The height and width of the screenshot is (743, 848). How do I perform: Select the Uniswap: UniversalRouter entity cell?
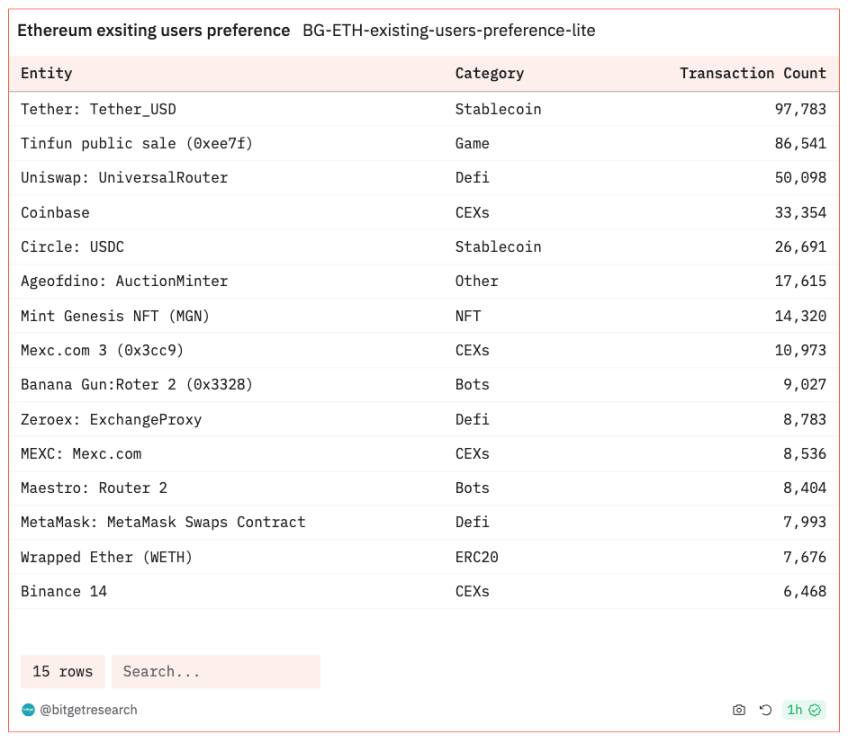124,178
